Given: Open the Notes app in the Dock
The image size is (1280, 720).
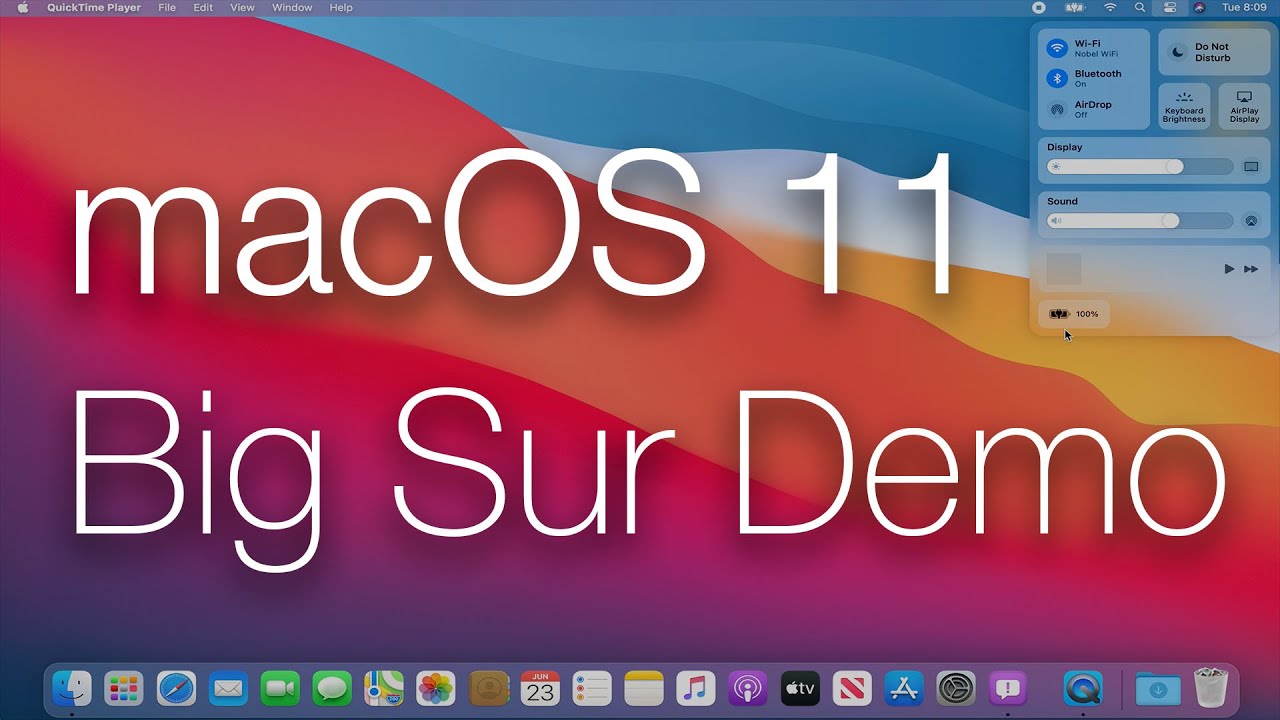Looking at the screenshot, I should 644,688.
